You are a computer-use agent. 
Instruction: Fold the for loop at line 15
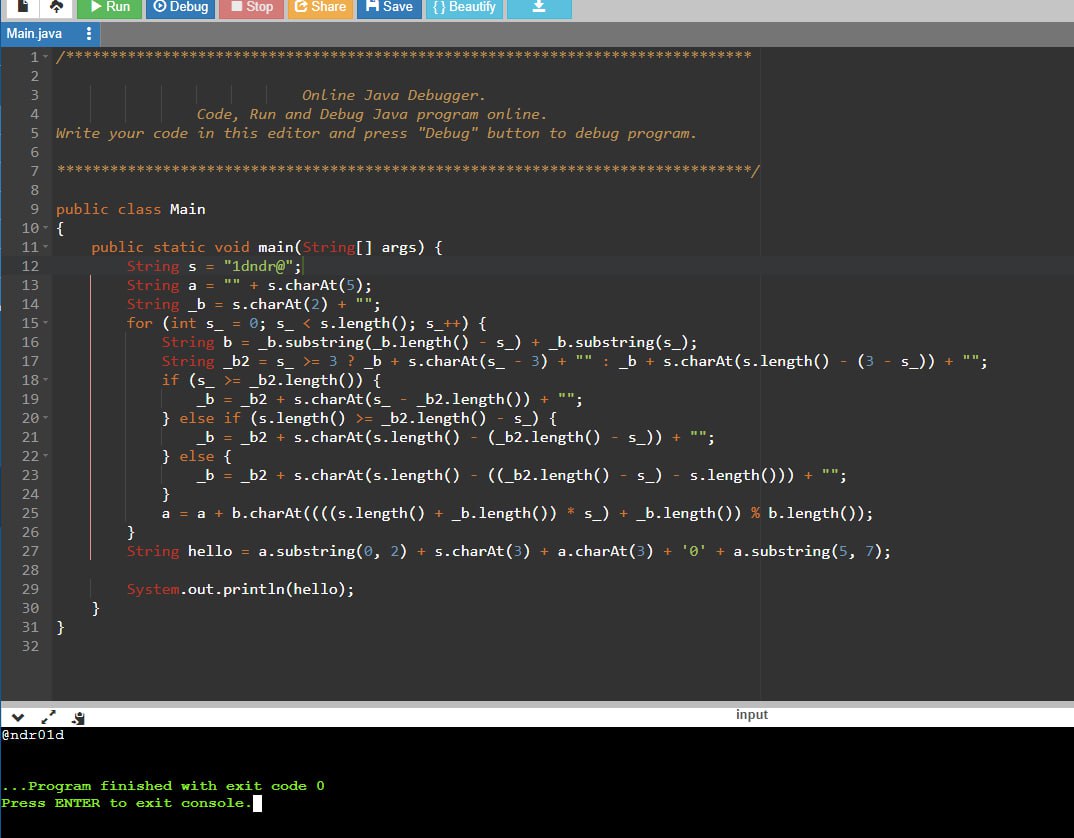pyautogui.click(x=46, y=323)
